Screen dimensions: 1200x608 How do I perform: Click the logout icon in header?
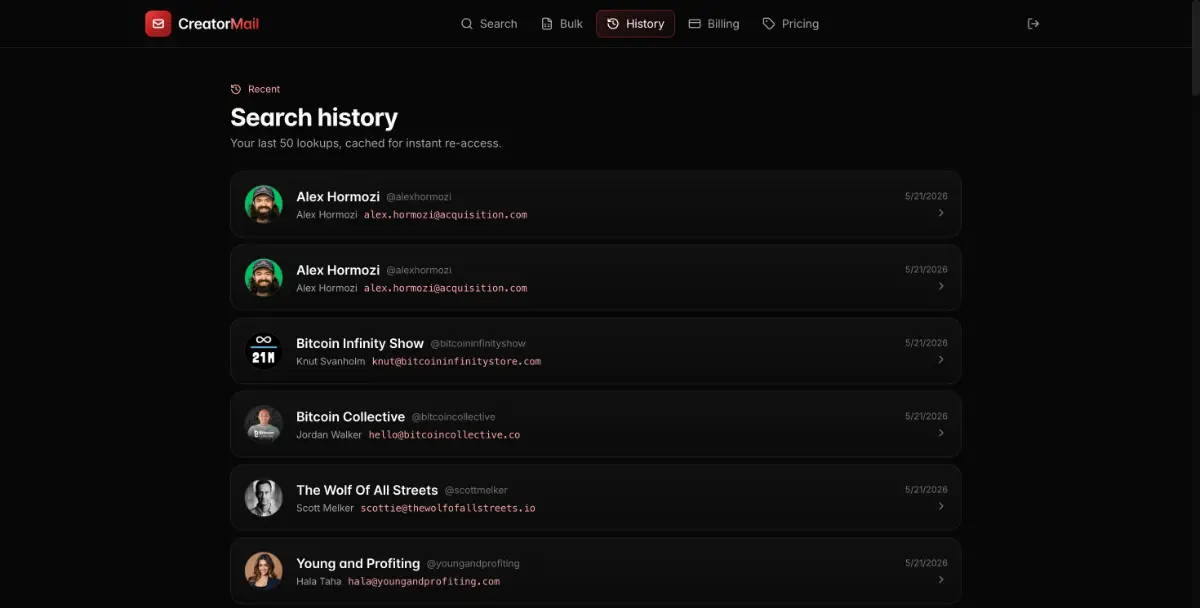pos(1033,24)
